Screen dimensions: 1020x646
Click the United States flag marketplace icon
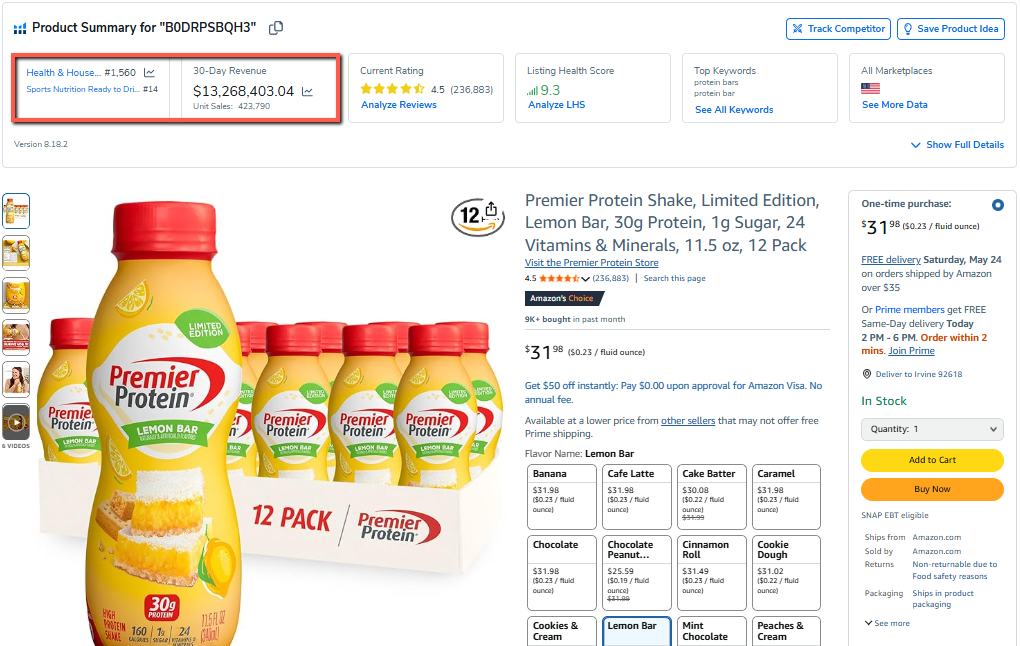pyautogui.click(x=870, y=88)
